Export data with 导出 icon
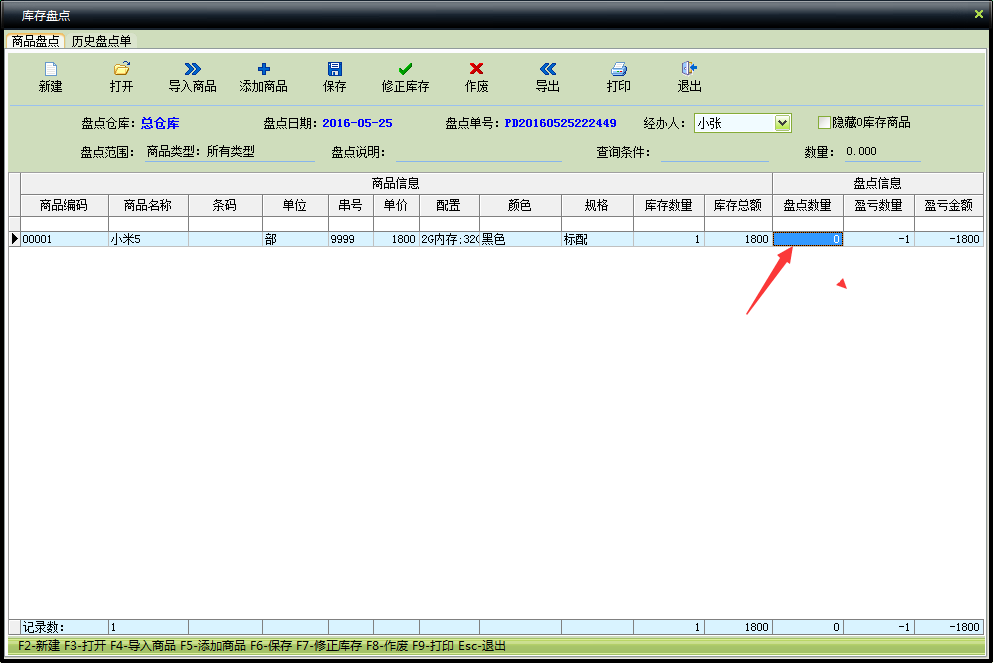The image size is (993, 663). [x=548, y=68]
